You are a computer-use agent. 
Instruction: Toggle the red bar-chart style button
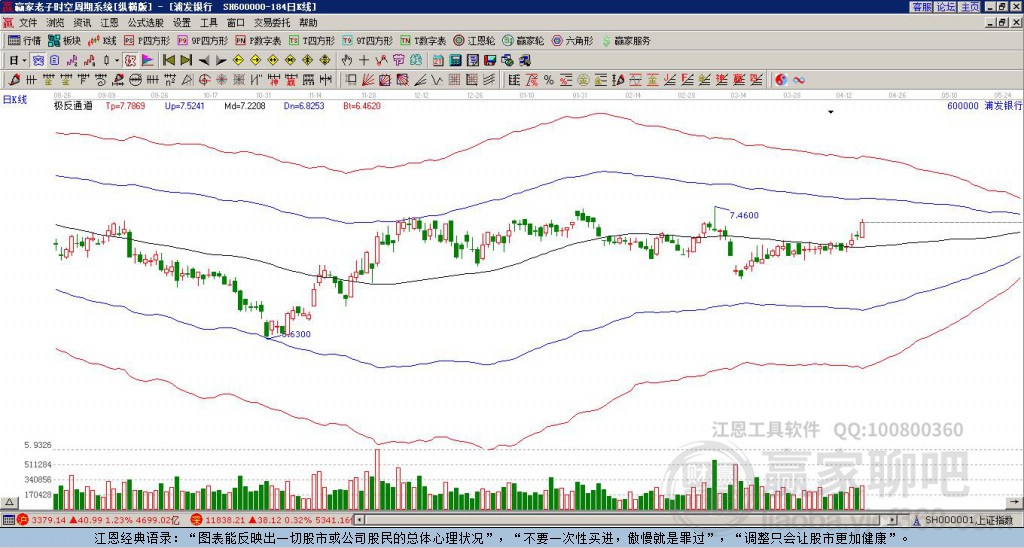tap(89, 61)
